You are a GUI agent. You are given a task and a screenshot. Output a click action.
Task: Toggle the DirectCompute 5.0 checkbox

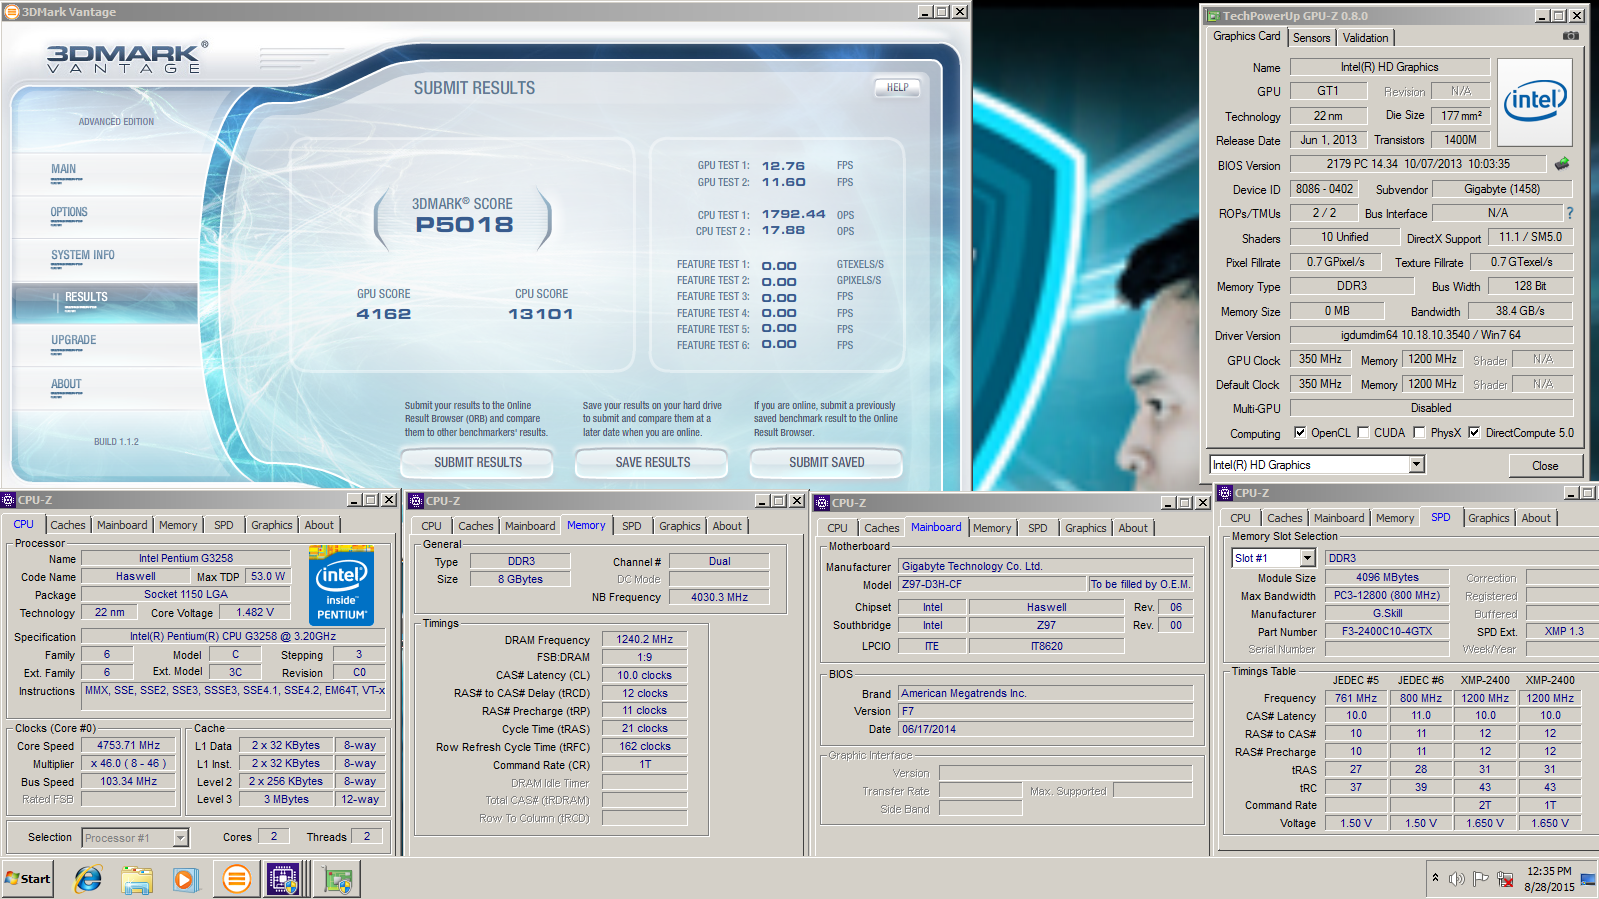pyautogui.click(x=1474, y=433)
